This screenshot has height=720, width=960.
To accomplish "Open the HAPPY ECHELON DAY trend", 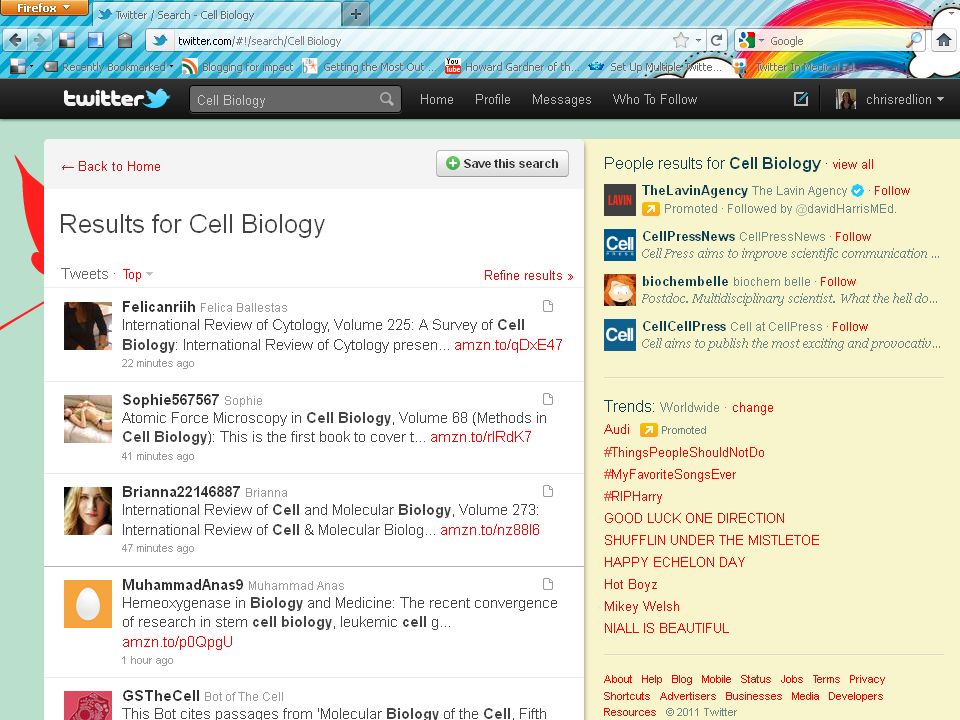I will click(674, 563).
